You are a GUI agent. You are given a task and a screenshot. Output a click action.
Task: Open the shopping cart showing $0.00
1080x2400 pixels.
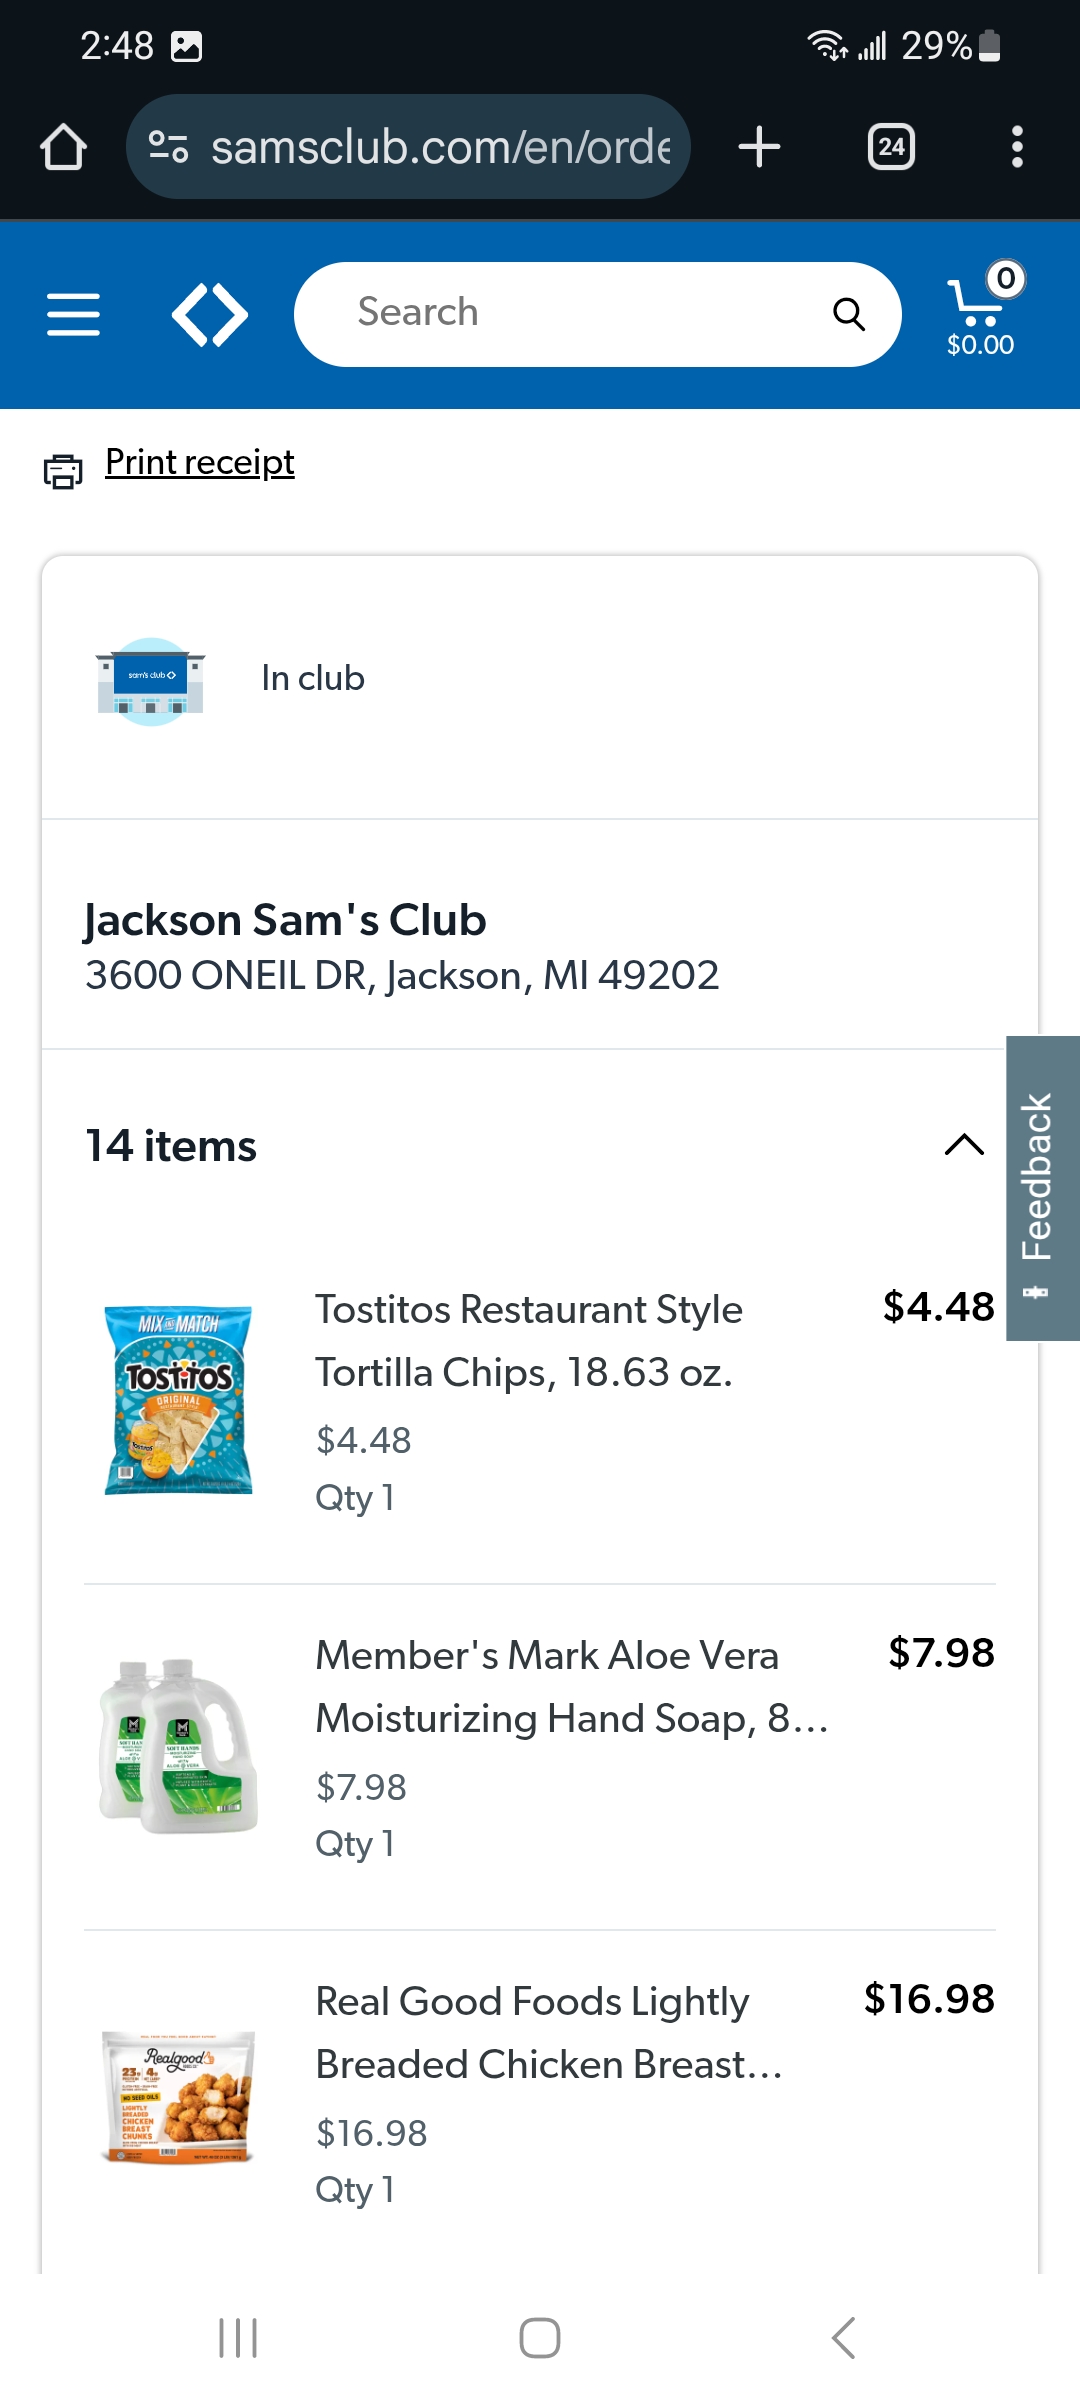coord(980,312)
